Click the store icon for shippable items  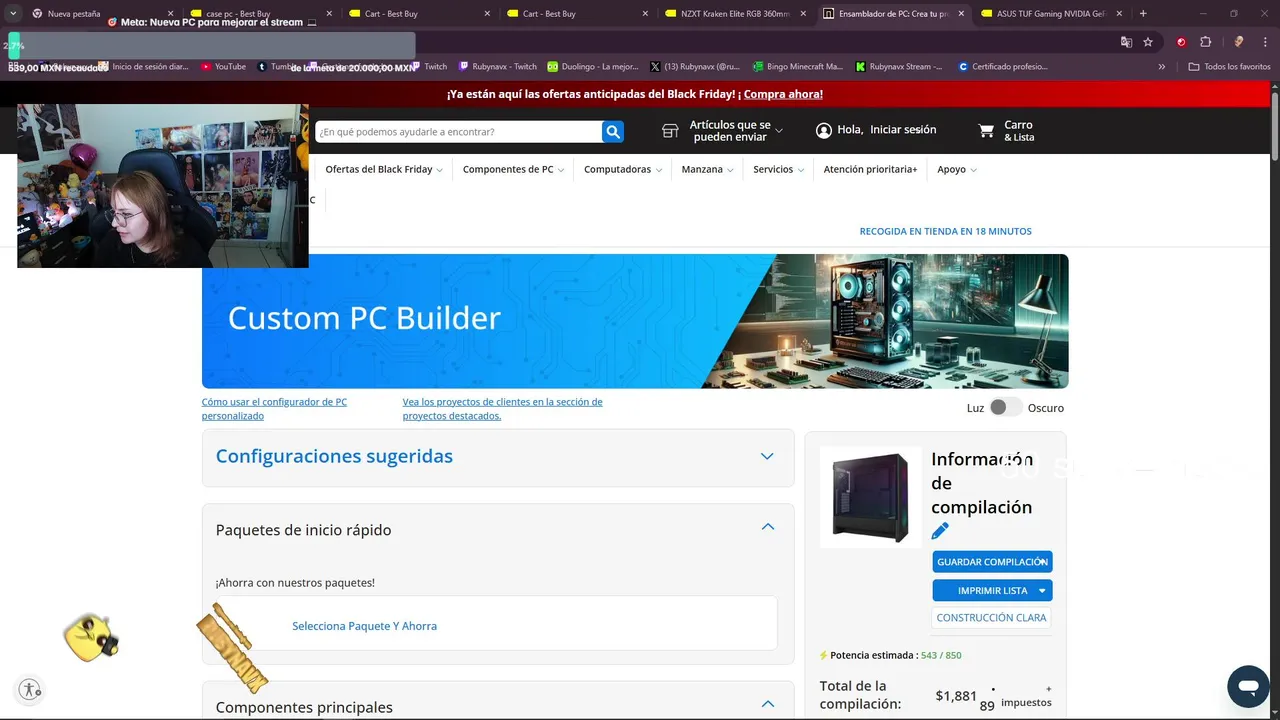pyautogui.click(x=671, y=131)
